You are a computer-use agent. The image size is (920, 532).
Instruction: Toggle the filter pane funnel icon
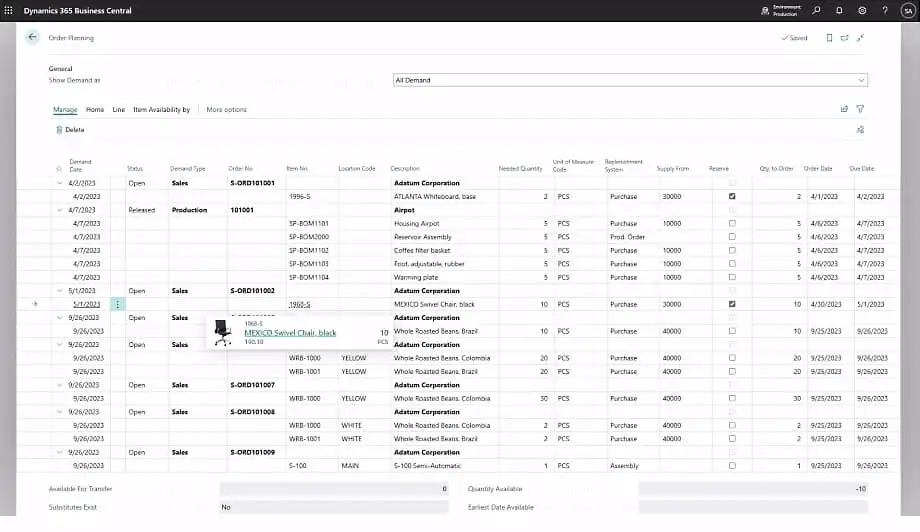860,109
